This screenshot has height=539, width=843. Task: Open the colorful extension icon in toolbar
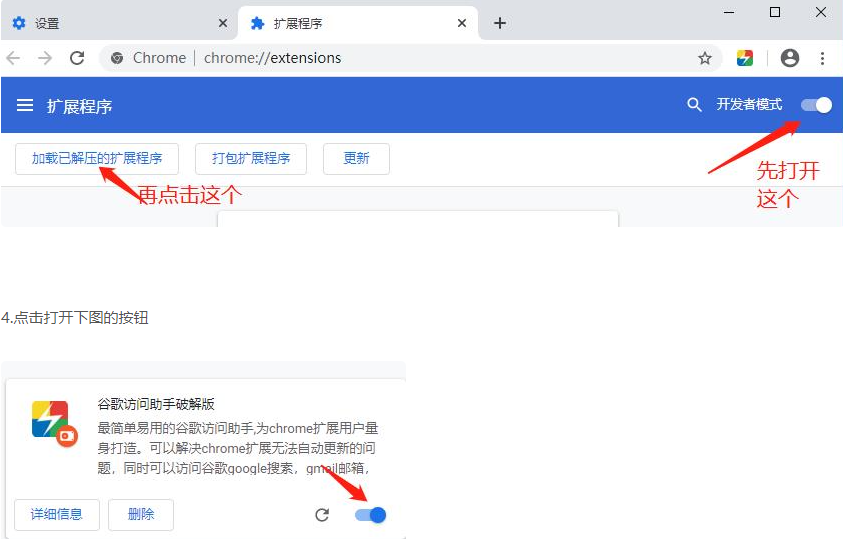coord(745,58)
